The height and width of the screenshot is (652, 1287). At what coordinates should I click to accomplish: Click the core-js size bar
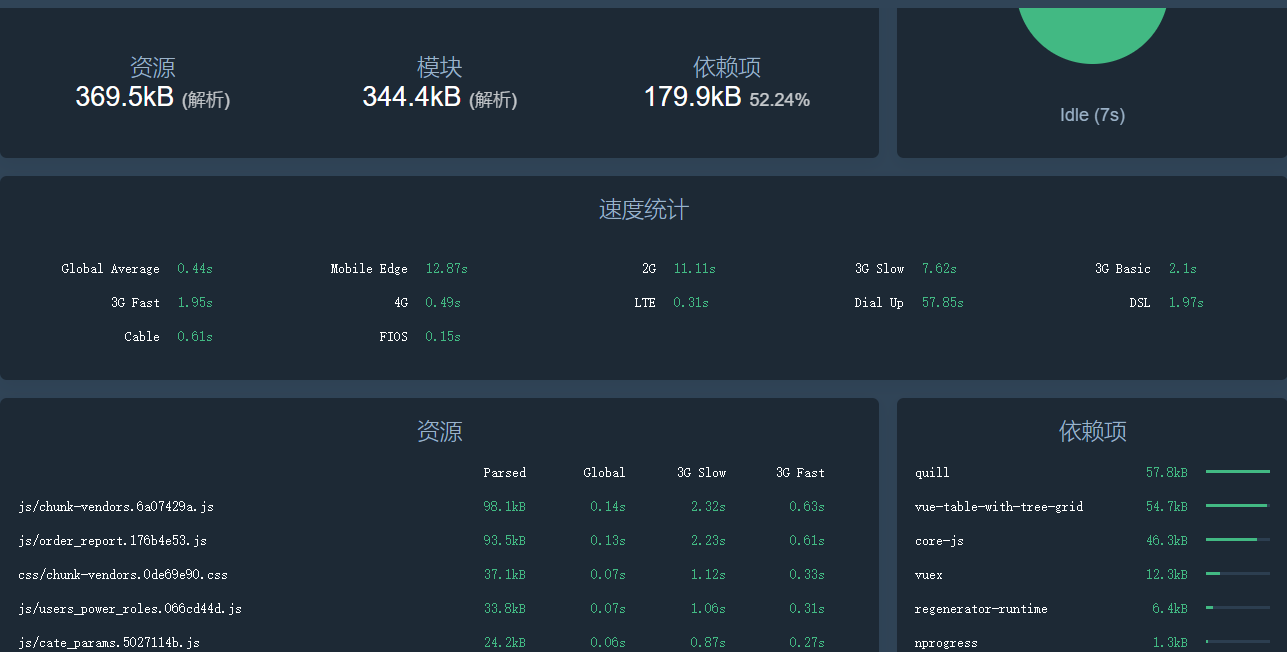coord(1238,540)
